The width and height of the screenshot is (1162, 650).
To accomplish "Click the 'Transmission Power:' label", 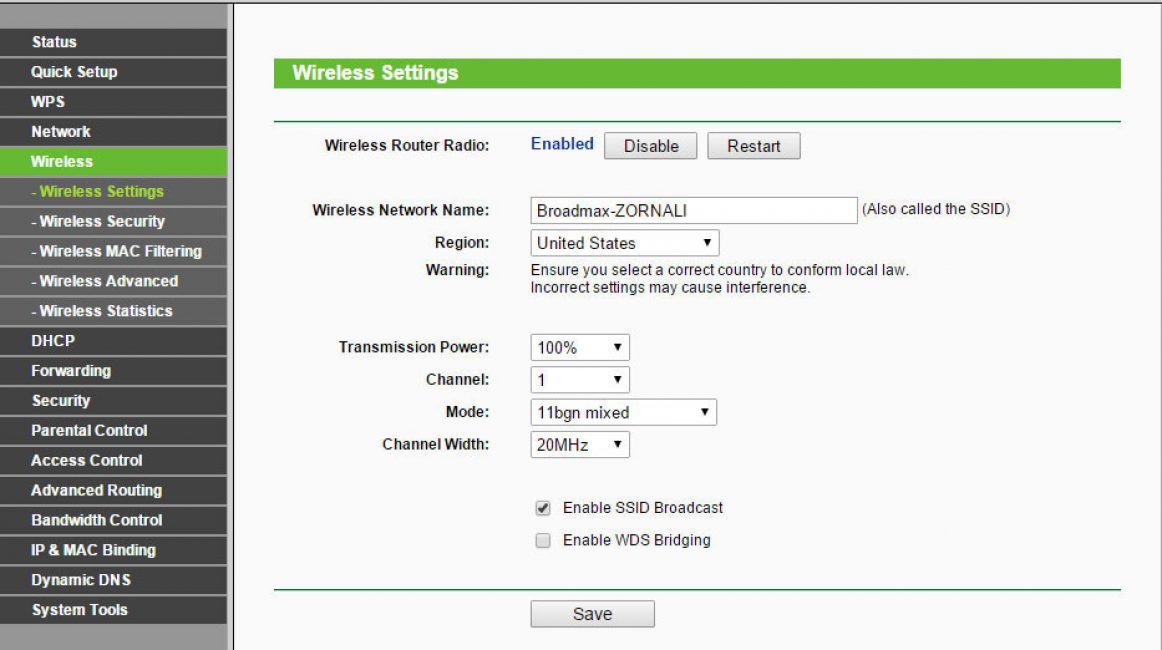I will click(x=414, y=347).
